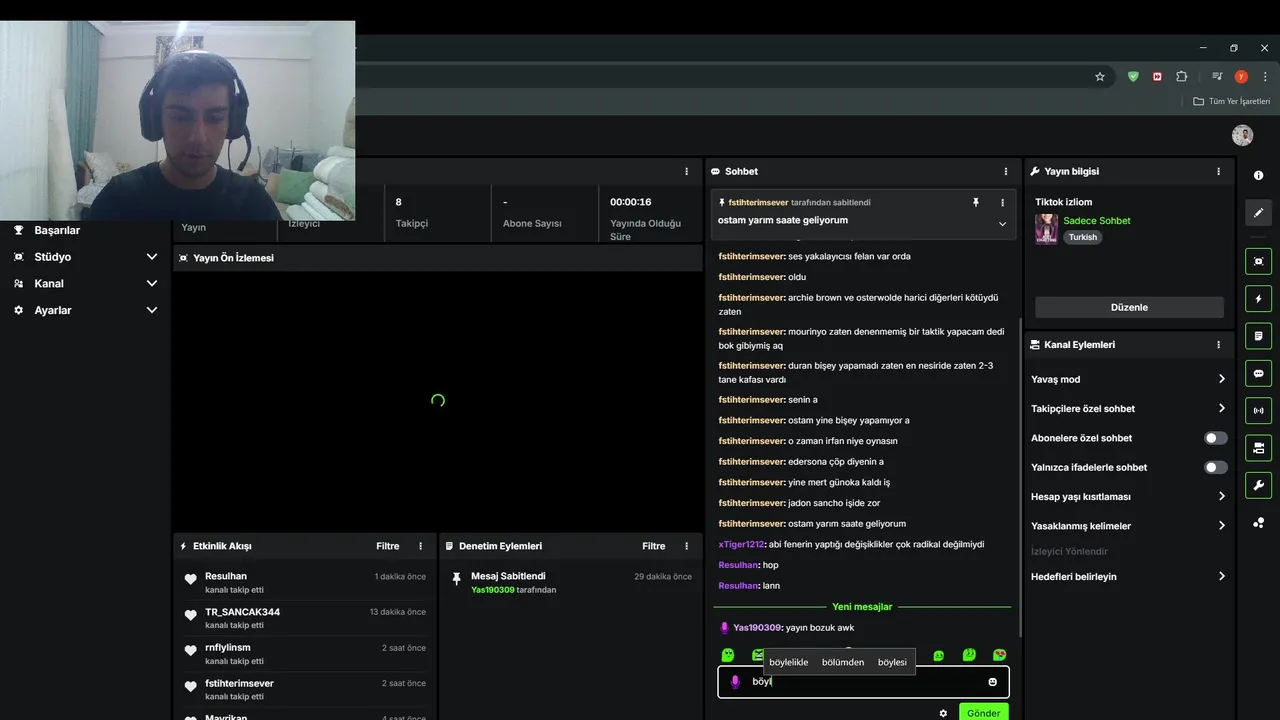Toggle the channel actions icon in sidebar

coord(1258,447)
